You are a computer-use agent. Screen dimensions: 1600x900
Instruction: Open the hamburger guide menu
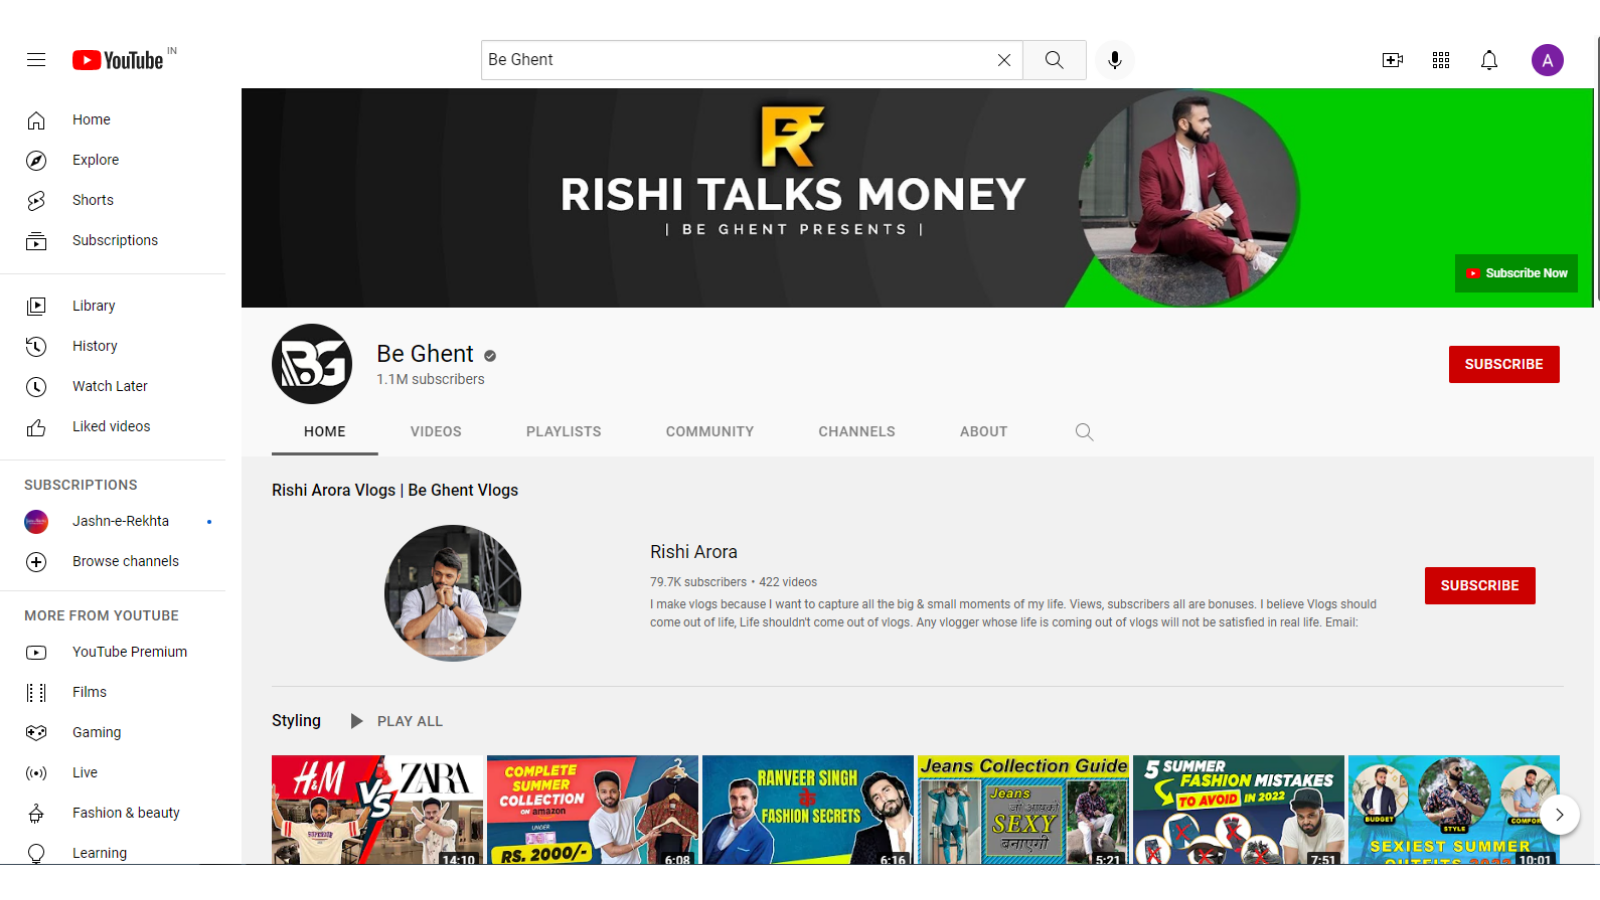pos(36,60)
